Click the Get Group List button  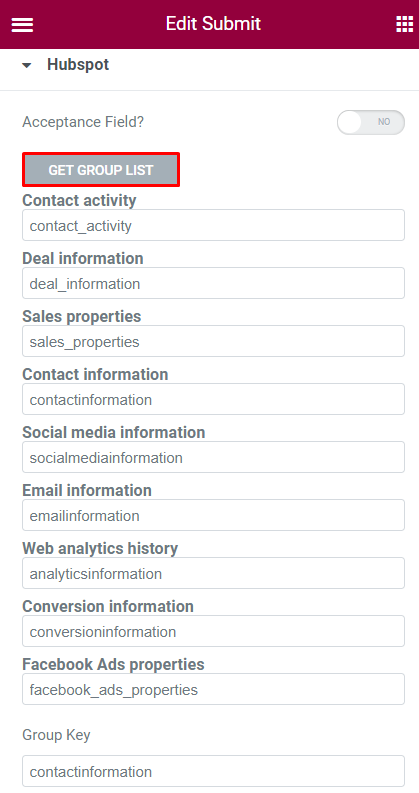click(x=101, y=170)
